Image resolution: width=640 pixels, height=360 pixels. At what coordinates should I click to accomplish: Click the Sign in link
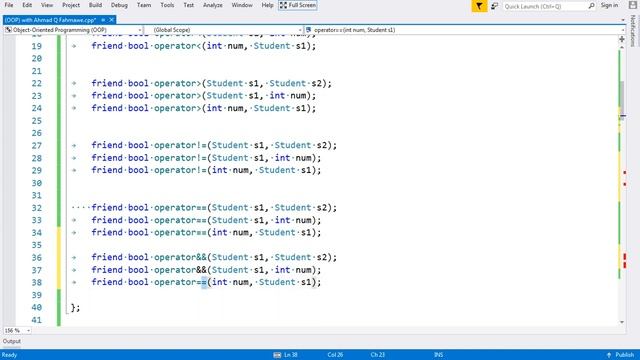(x=609, y=5)
